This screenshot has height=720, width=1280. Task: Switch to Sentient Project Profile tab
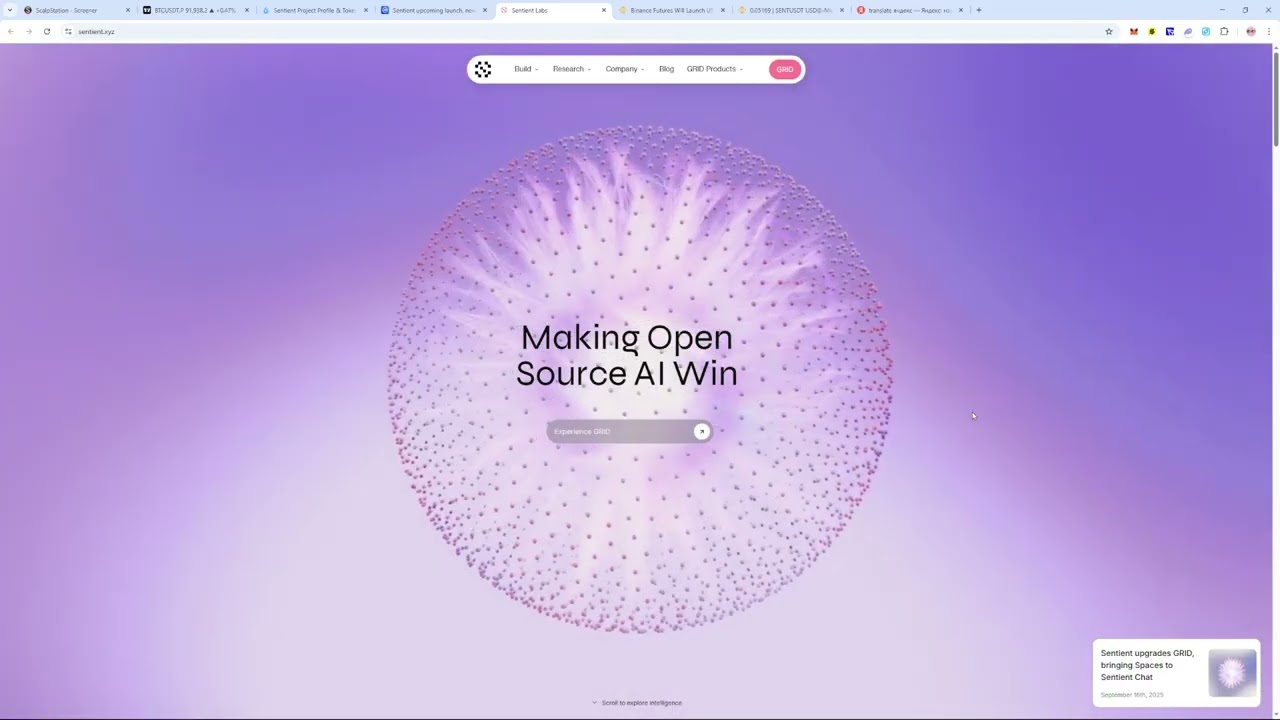tap(315, 10)
